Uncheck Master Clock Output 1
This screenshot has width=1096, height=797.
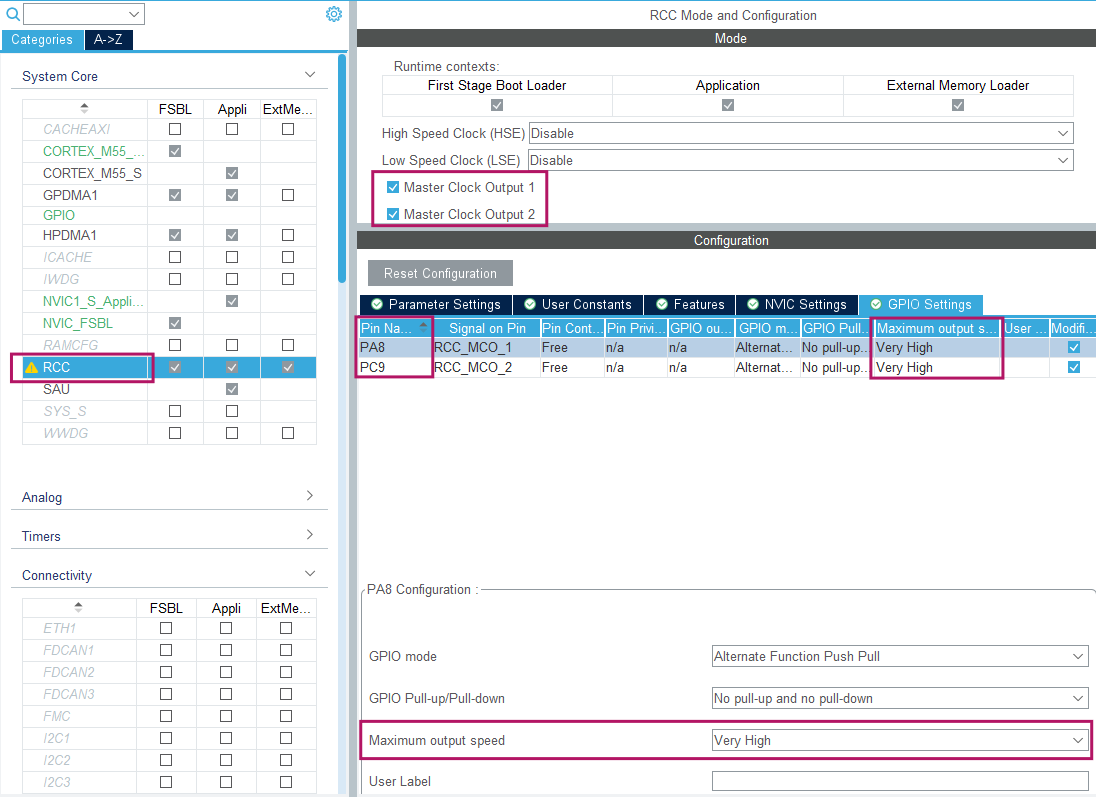coord(393,187)
